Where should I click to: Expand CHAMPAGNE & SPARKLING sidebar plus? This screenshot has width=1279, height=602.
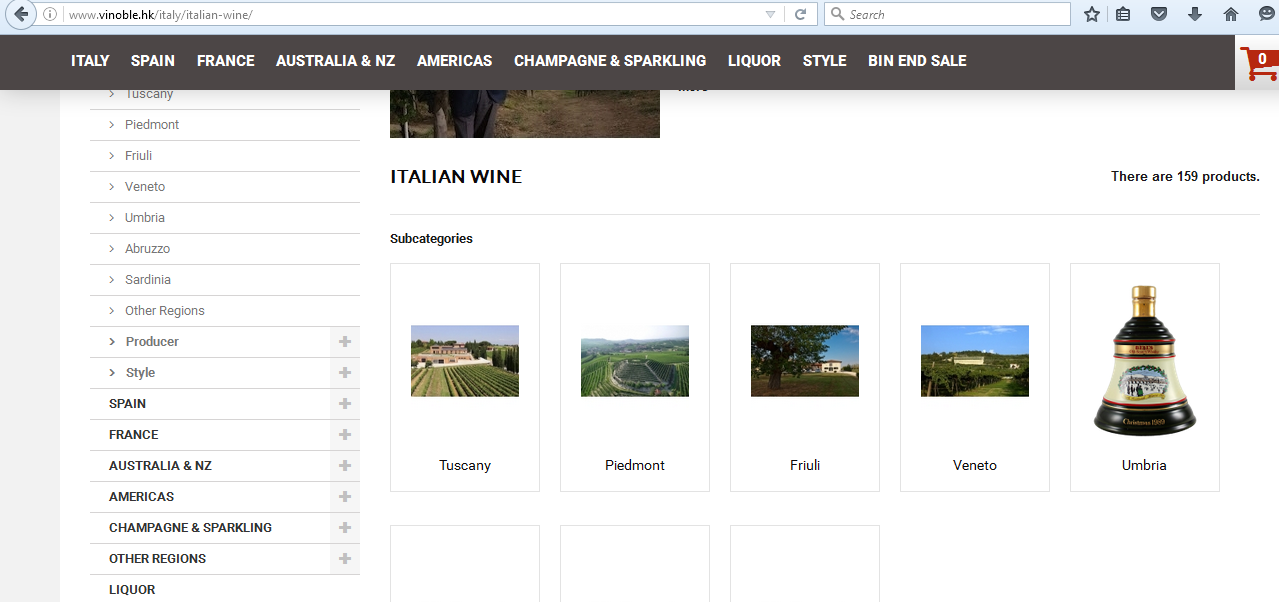[x=345, y=528]
